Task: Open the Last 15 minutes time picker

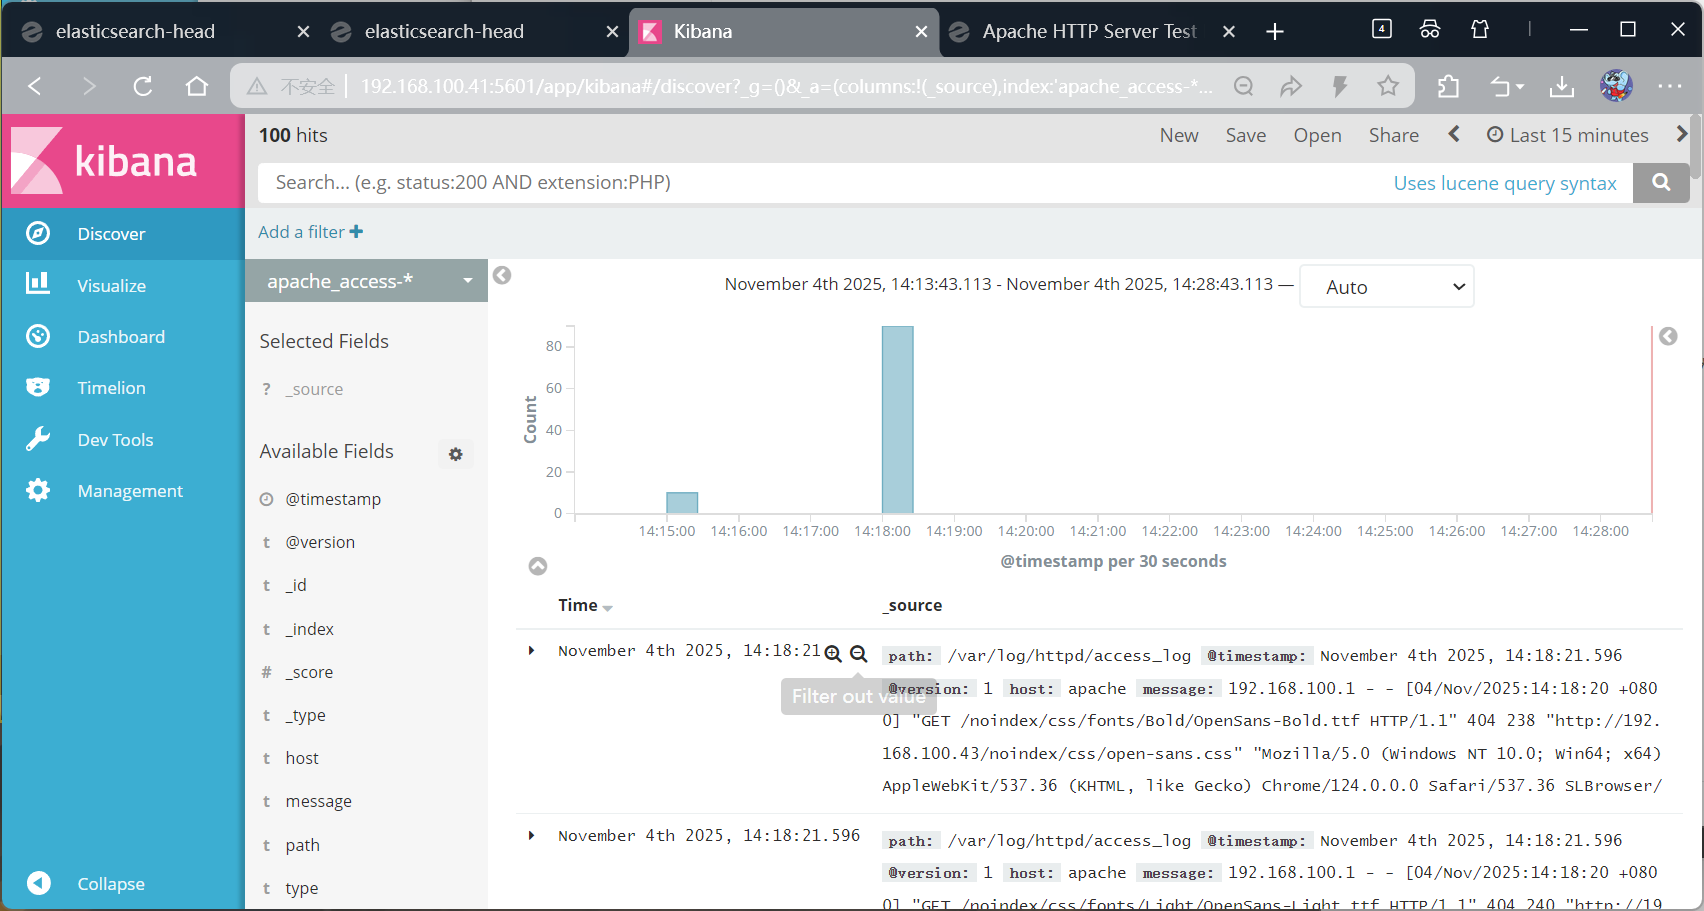Action: point(1567,135)
